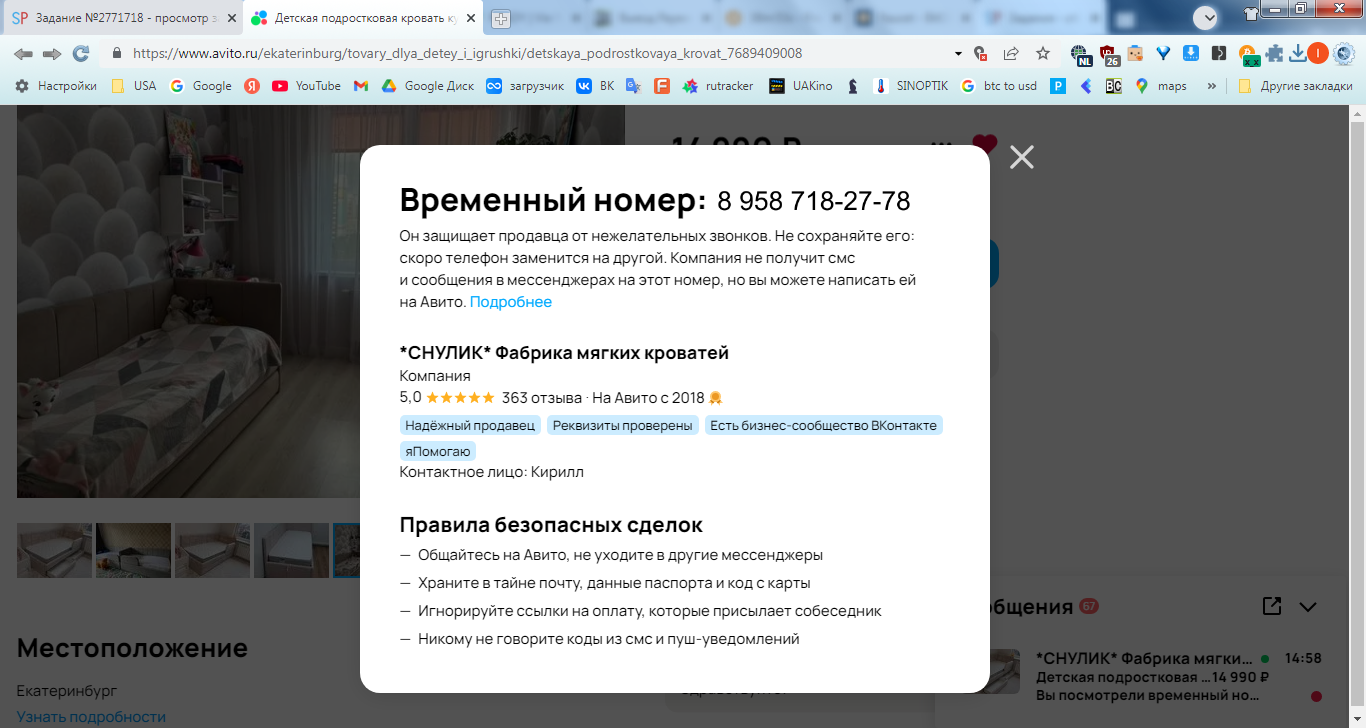Open the ВК bookmark

click(x=595, y=86)
